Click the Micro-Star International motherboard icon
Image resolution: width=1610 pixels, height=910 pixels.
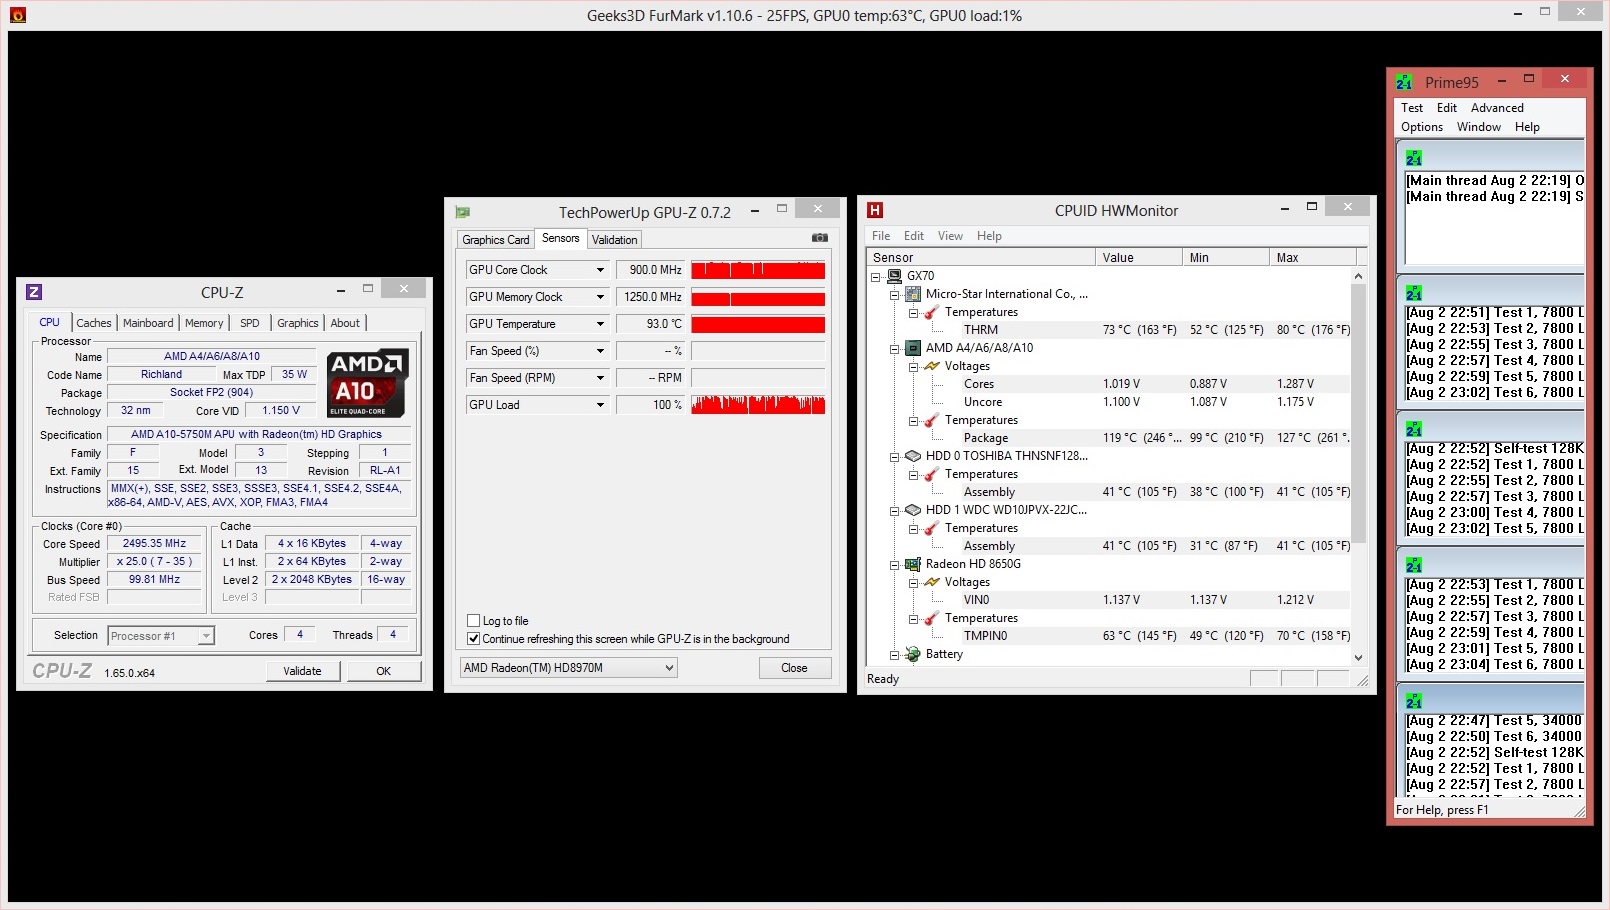coord(913,294)
